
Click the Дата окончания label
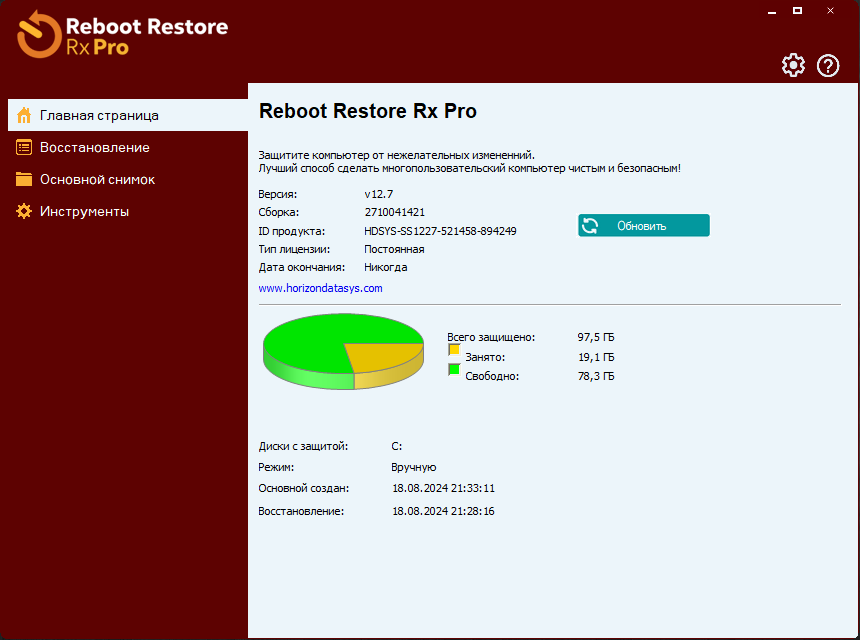(x=302, y=267)
